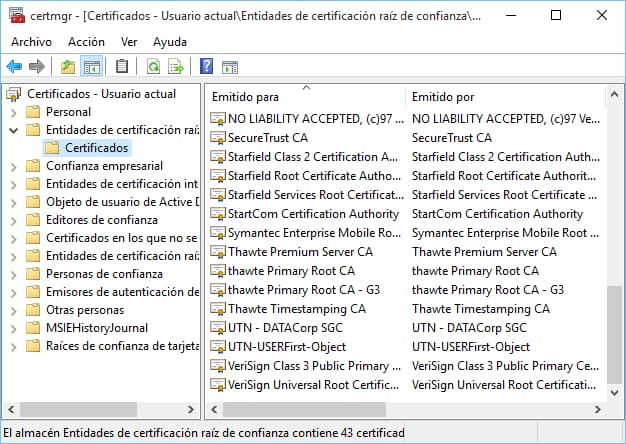Select the Certificados subfolder in tree
Screen dimensions: 626x444
(x=97, y=148)
